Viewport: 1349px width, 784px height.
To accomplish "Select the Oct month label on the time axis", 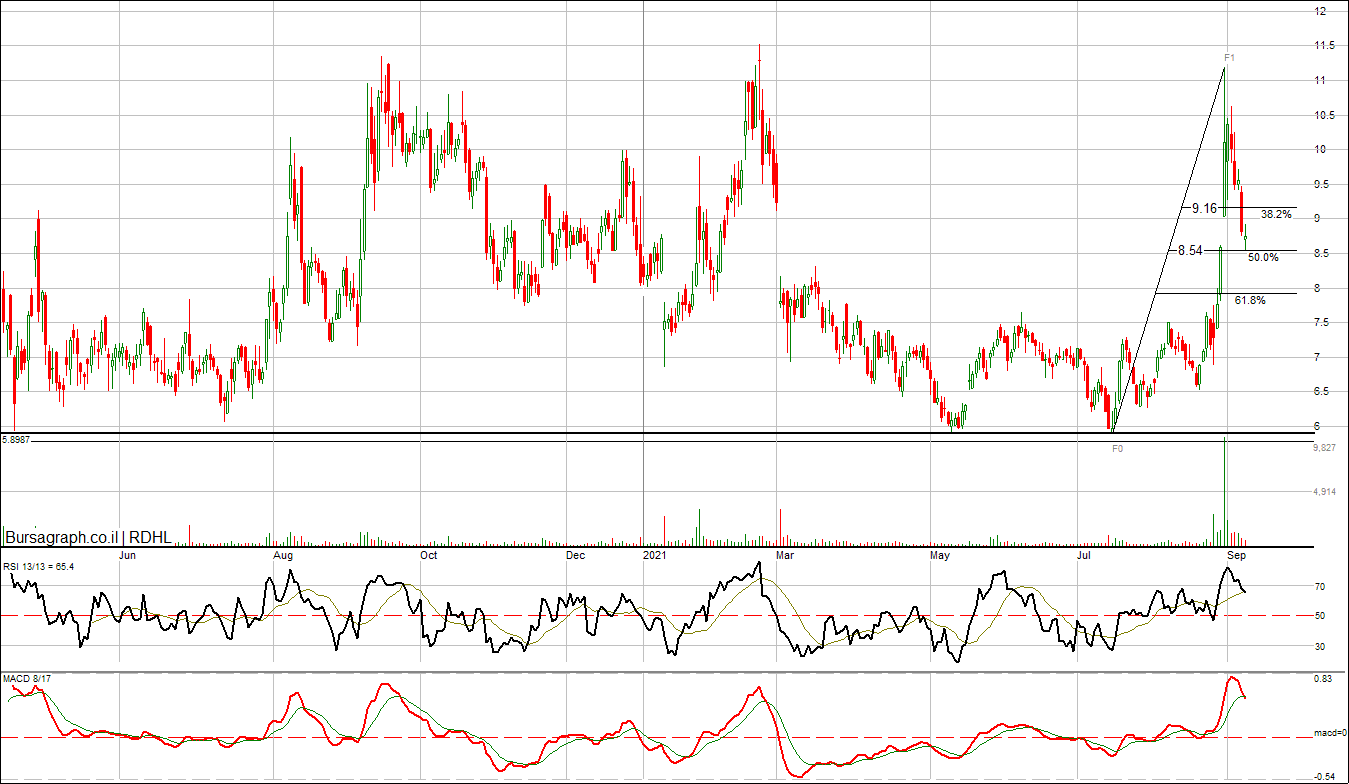I will pos(428,553).
